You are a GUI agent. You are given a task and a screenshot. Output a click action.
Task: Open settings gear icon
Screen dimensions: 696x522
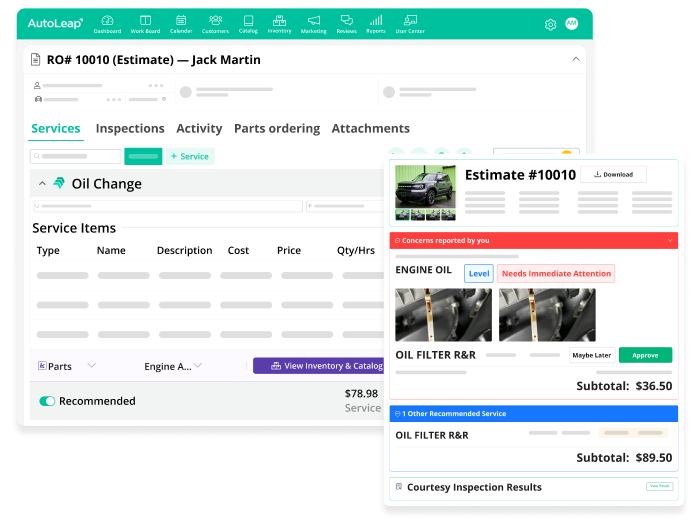pyautogui.click(x=550, y=24)
